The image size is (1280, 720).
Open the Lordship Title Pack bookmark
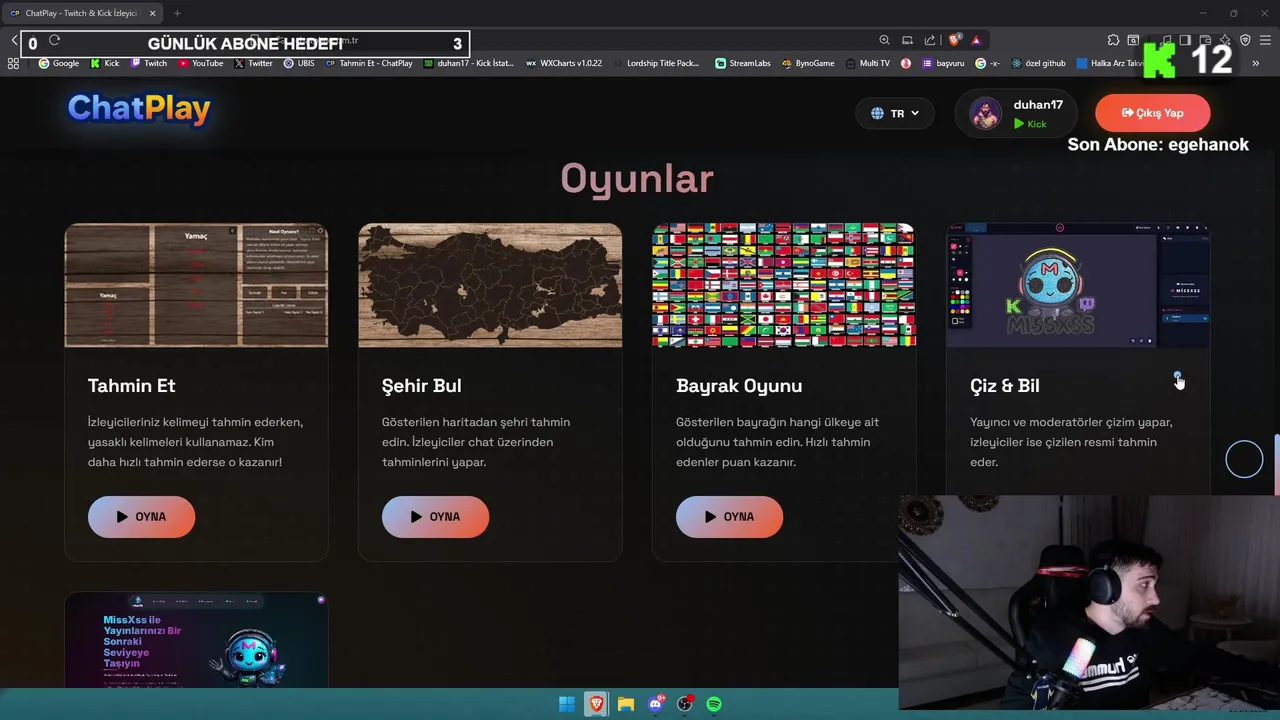tap(657, 63)
